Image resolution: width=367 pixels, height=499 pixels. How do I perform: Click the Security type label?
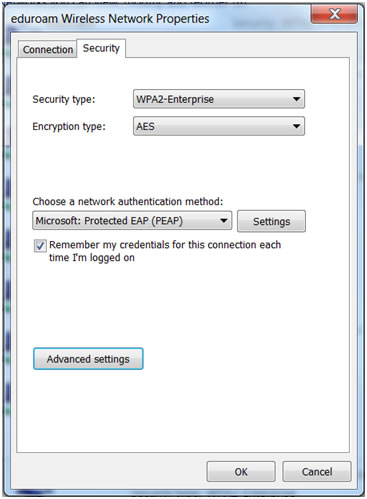point(64,99)
